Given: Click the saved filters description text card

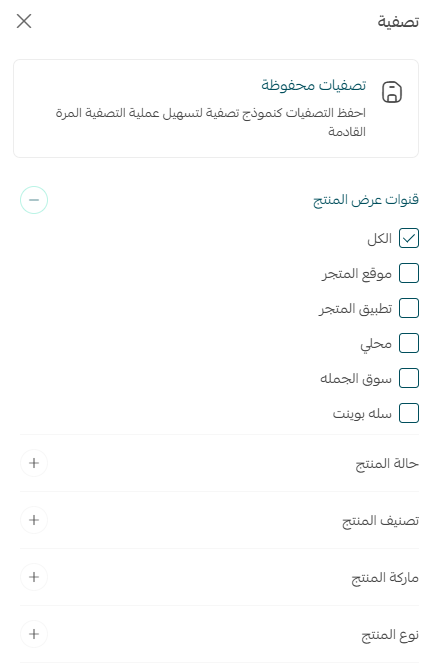Looking at the screenshot, I should 216,109.
